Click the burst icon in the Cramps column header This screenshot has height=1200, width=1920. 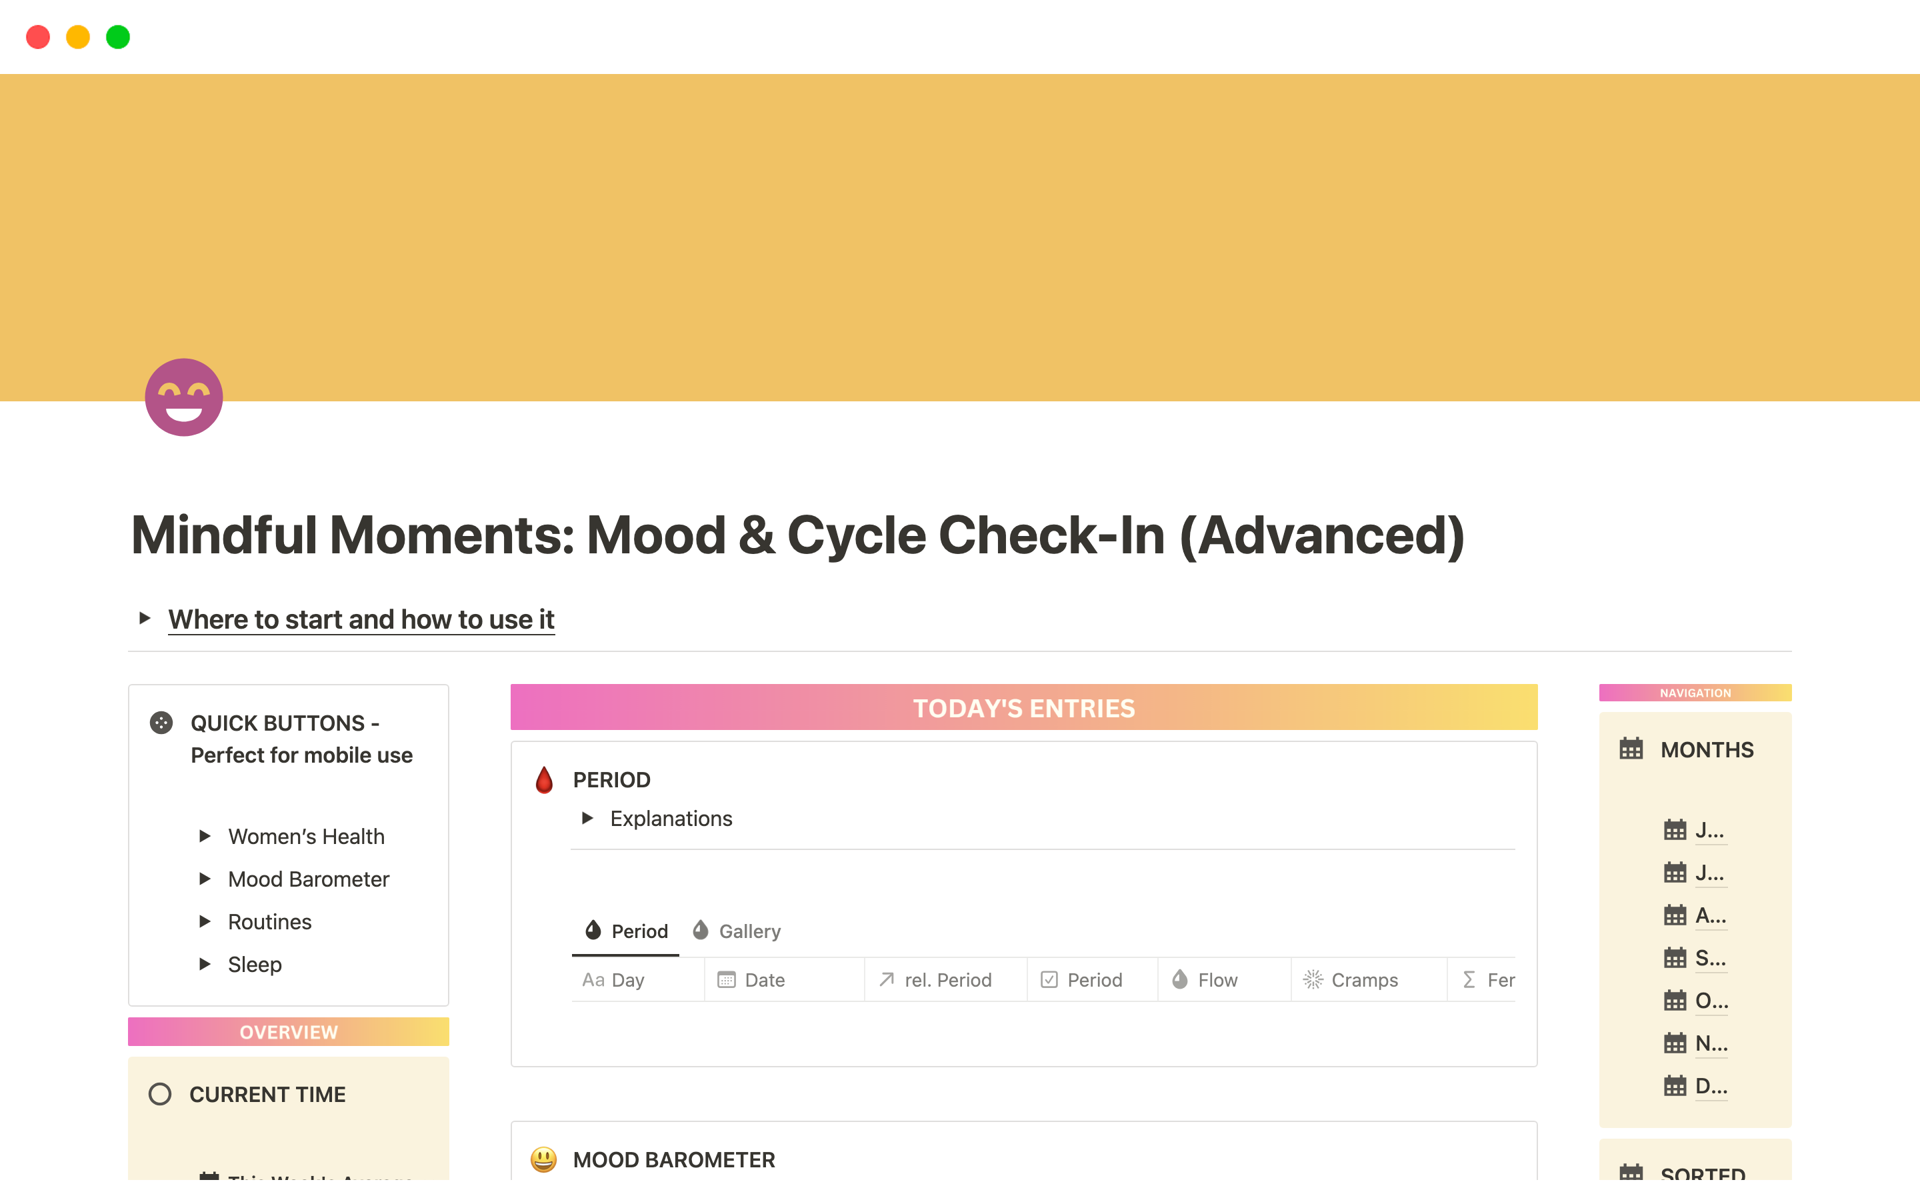[x=1311, y=979]
